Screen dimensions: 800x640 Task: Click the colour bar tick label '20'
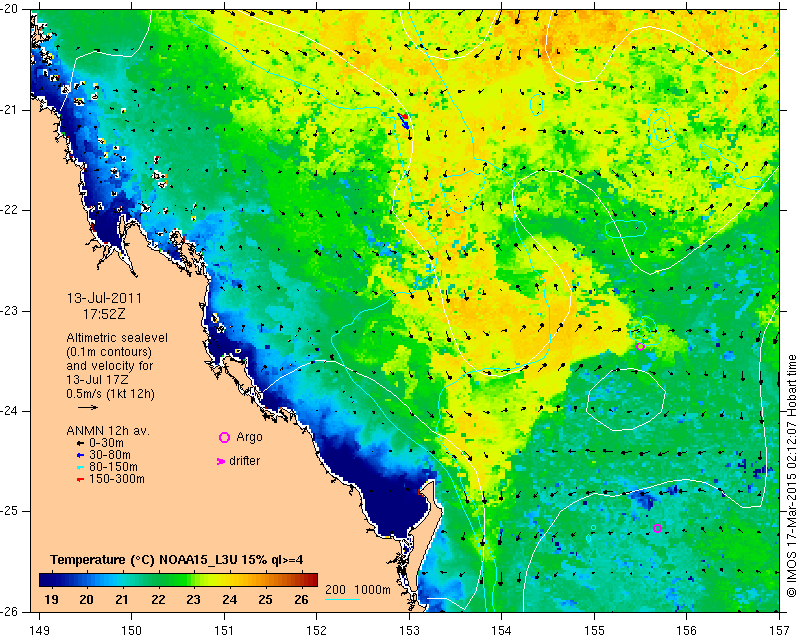[x=87, y=600]
